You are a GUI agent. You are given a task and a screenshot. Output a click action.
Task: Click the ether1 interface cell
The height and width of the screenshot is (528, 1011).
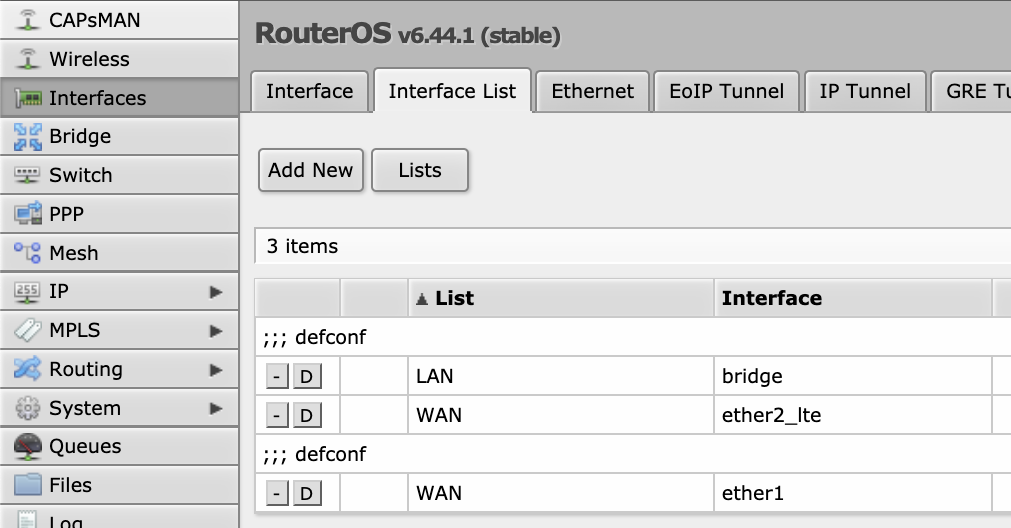point(852,493)
